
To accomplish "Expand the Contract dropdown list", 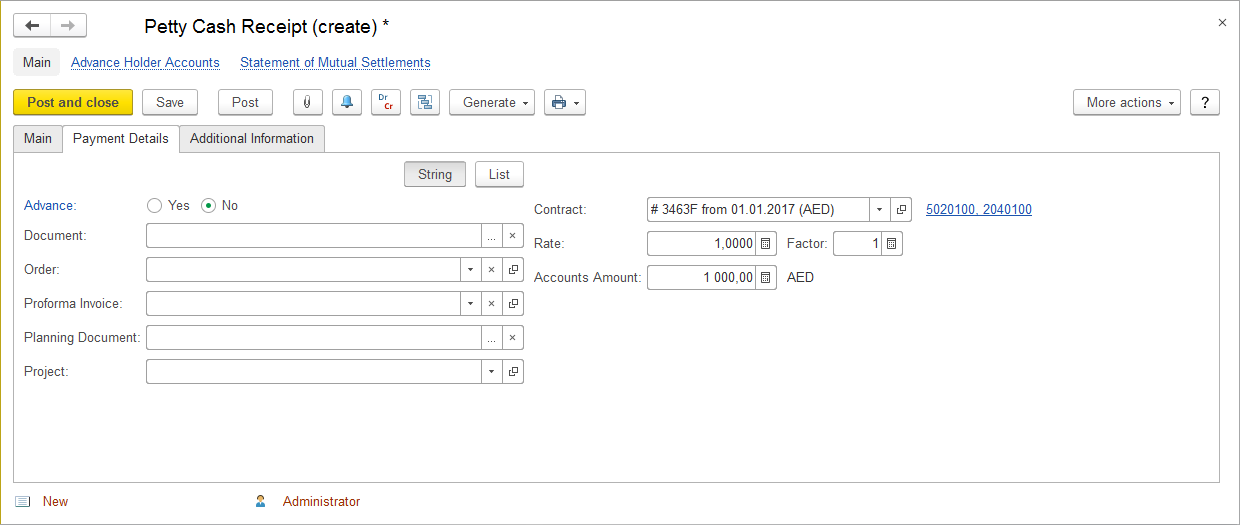I will [878, 210].
